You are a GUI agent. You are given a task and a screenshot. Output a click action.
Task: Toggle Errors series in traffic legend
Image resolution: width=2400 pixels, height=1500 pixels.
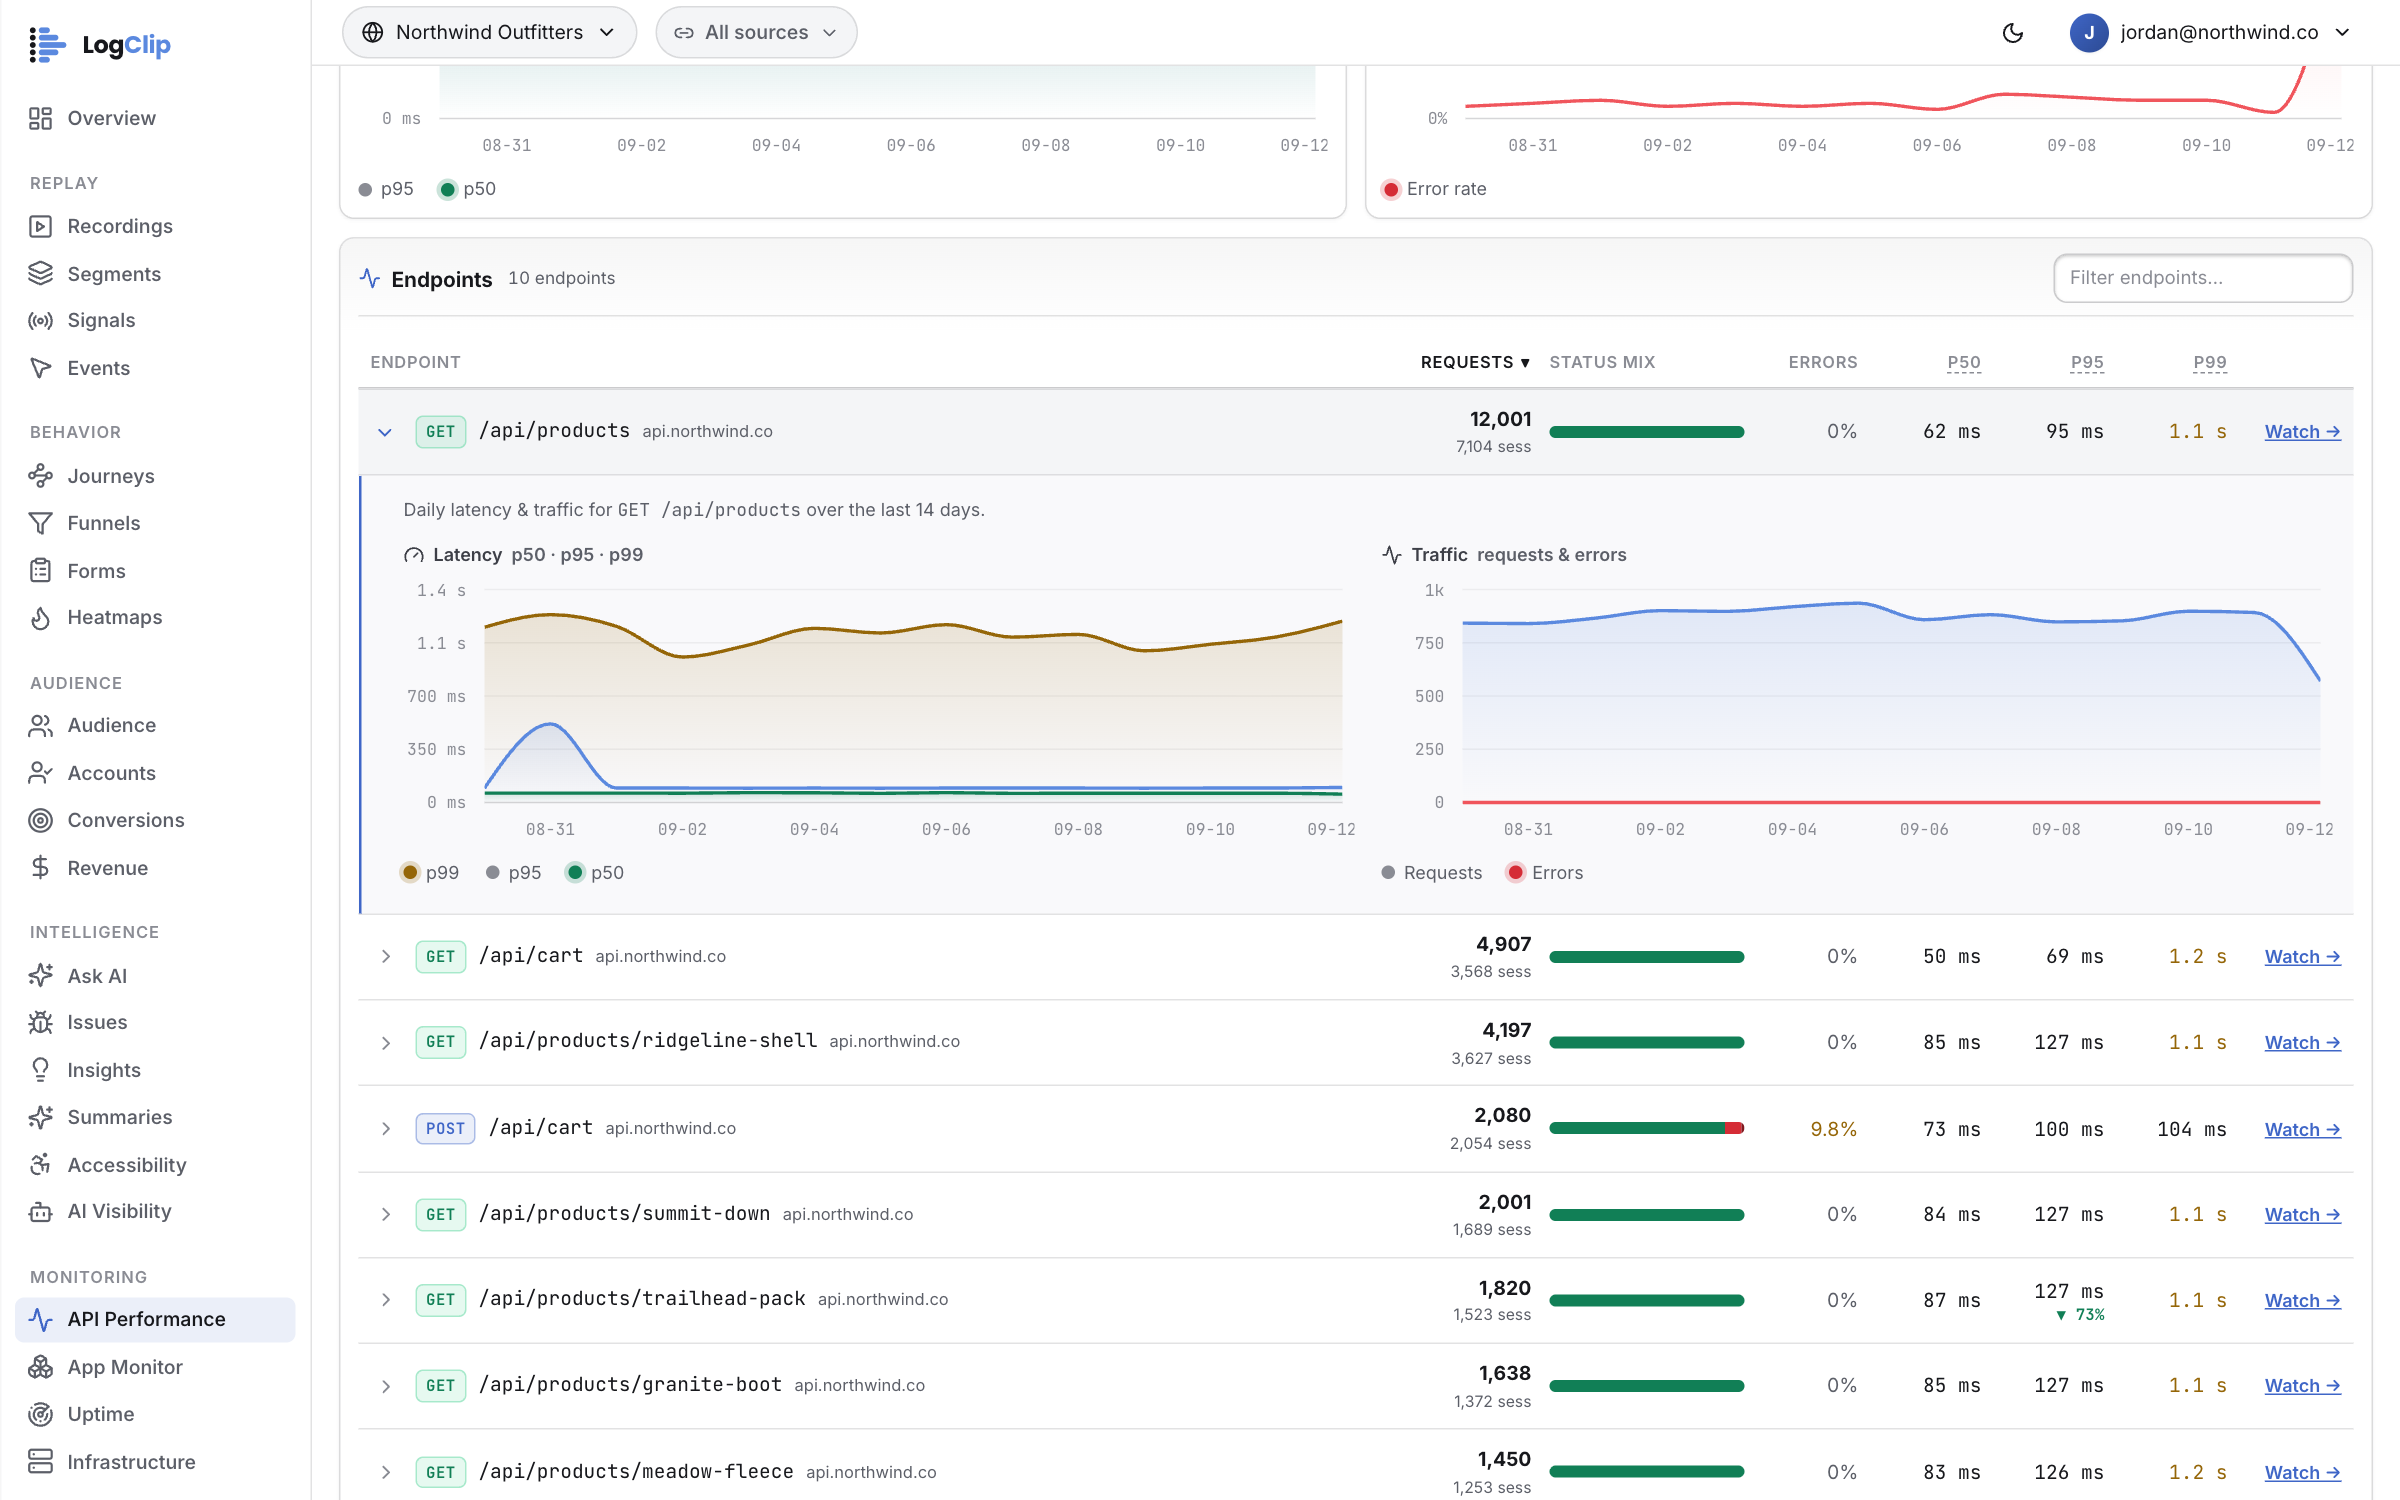pos(1545,872)
